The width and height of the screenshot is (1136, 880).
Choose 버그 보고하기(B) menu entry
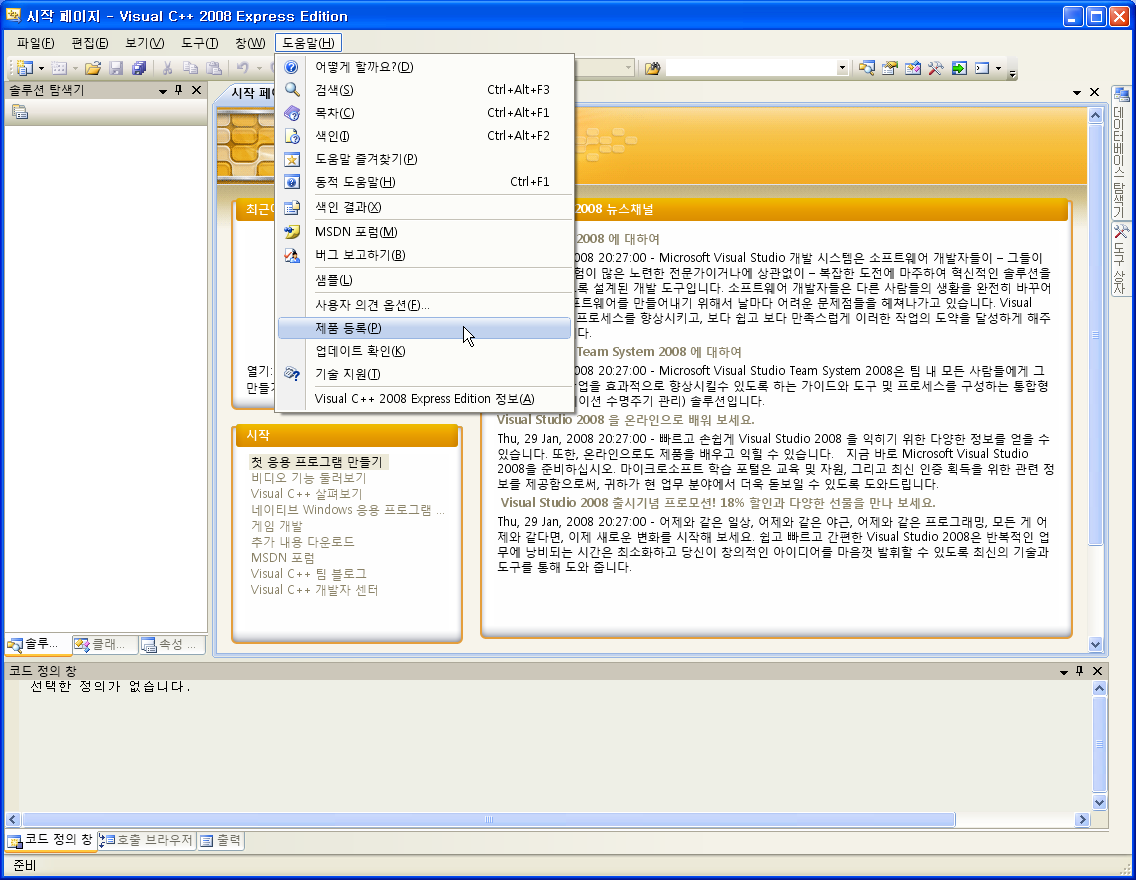(x=424, y=255)
